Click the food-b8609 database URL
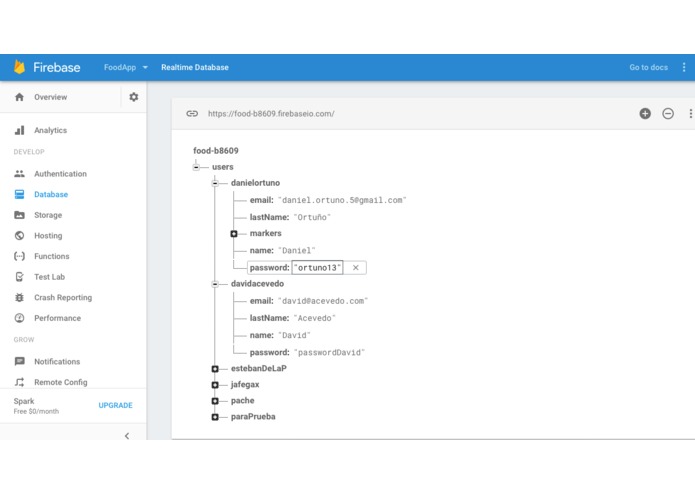 (271, 113)
